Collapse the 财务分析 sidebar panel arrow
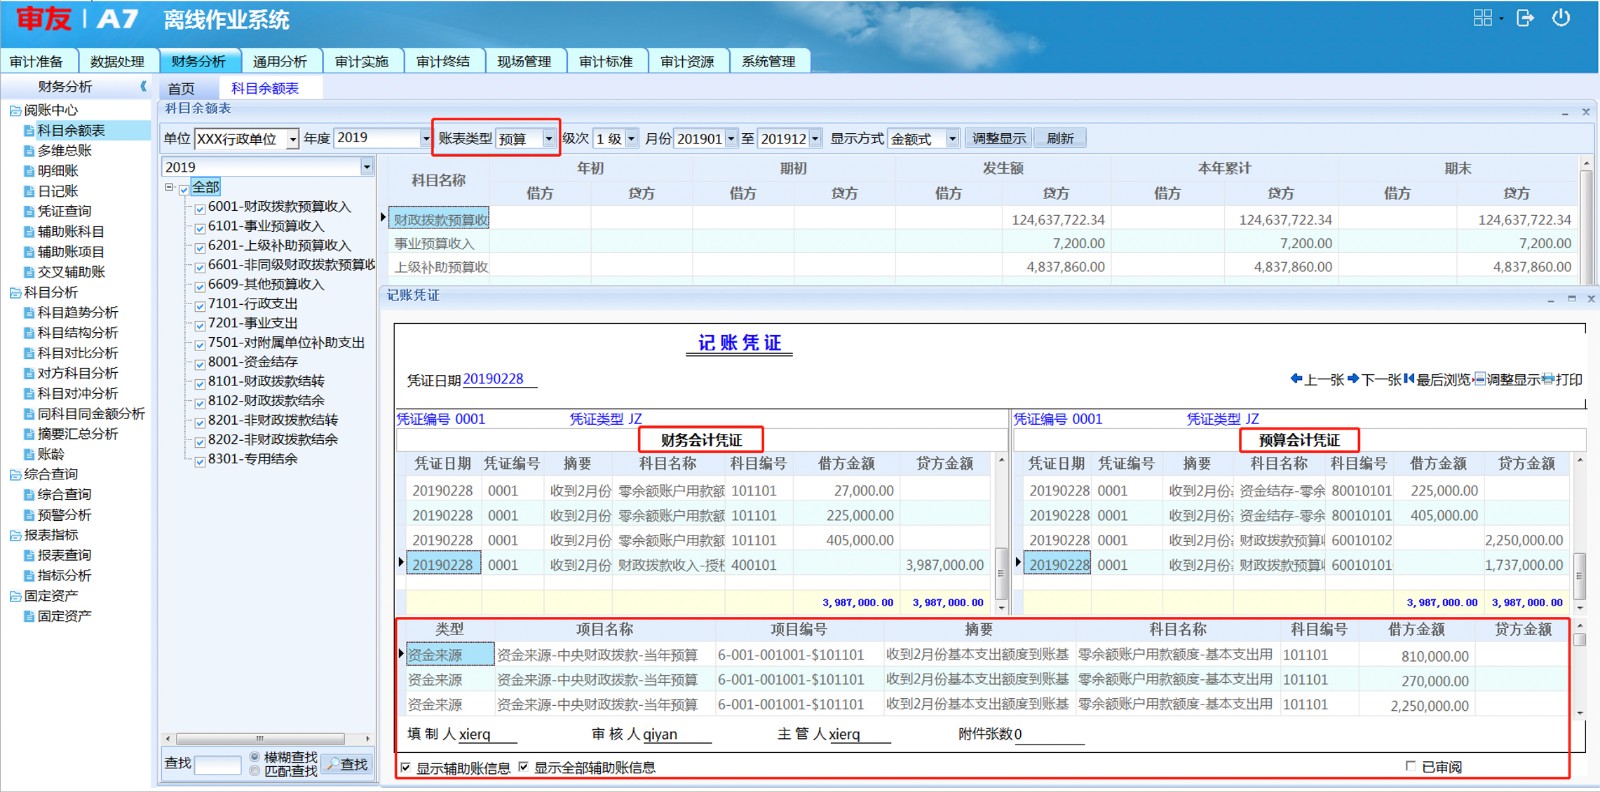1600x792 pixels. (x=143, y=87)
